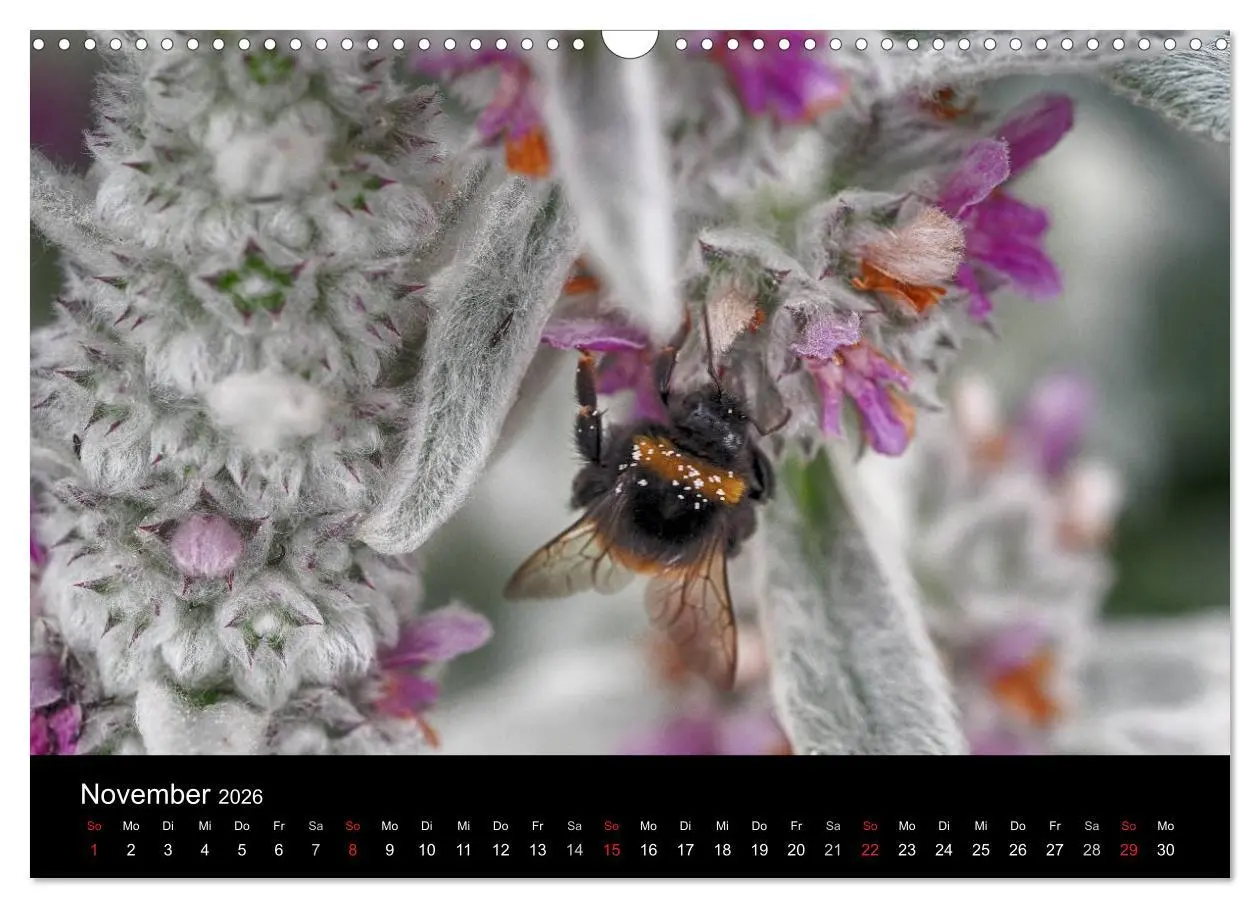This screenshot has width=1260, height=908.
Task: Click the Di header above date 17
Action: (x=685, y=826)
